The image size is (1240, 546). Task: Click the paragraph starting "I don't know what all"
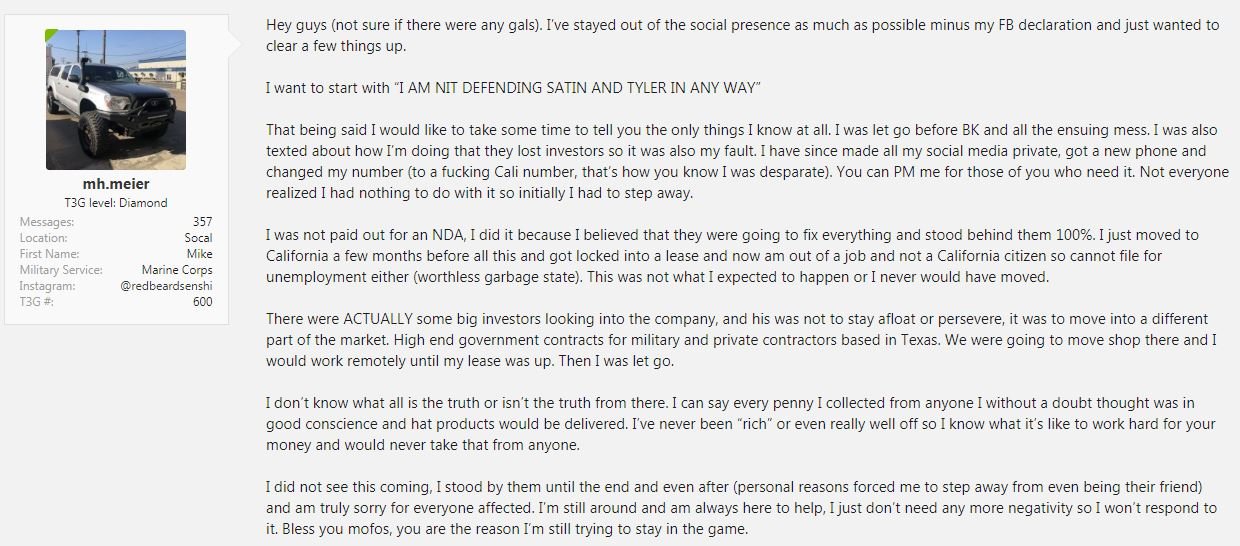[x=740, y=423]
